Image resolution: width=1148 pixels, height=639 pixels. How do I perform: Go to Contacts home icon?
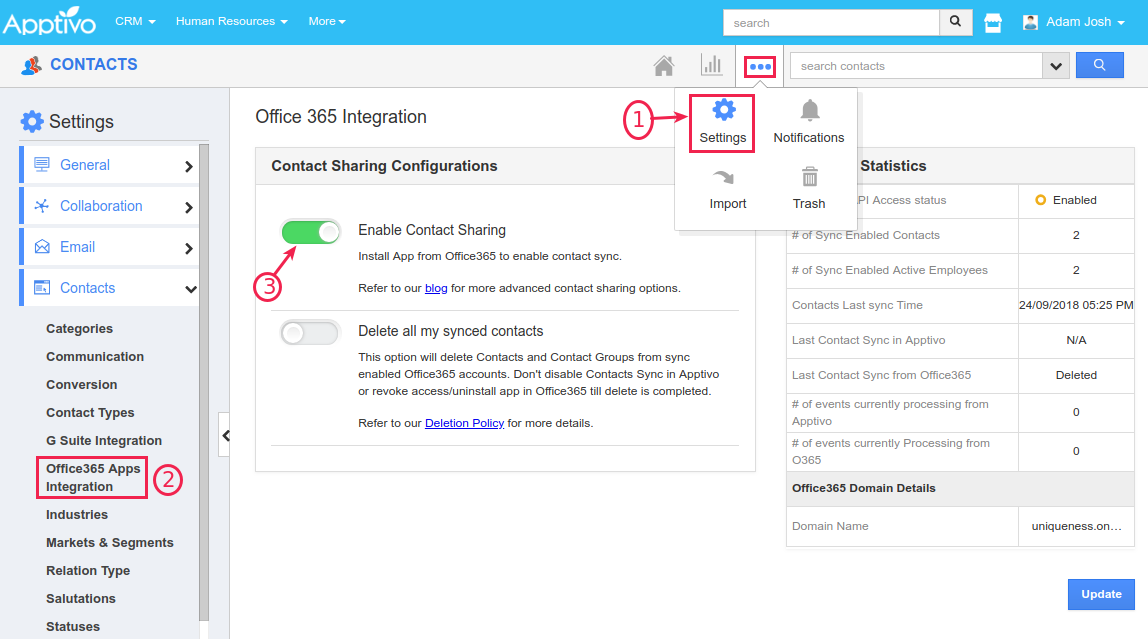[664, 66]
